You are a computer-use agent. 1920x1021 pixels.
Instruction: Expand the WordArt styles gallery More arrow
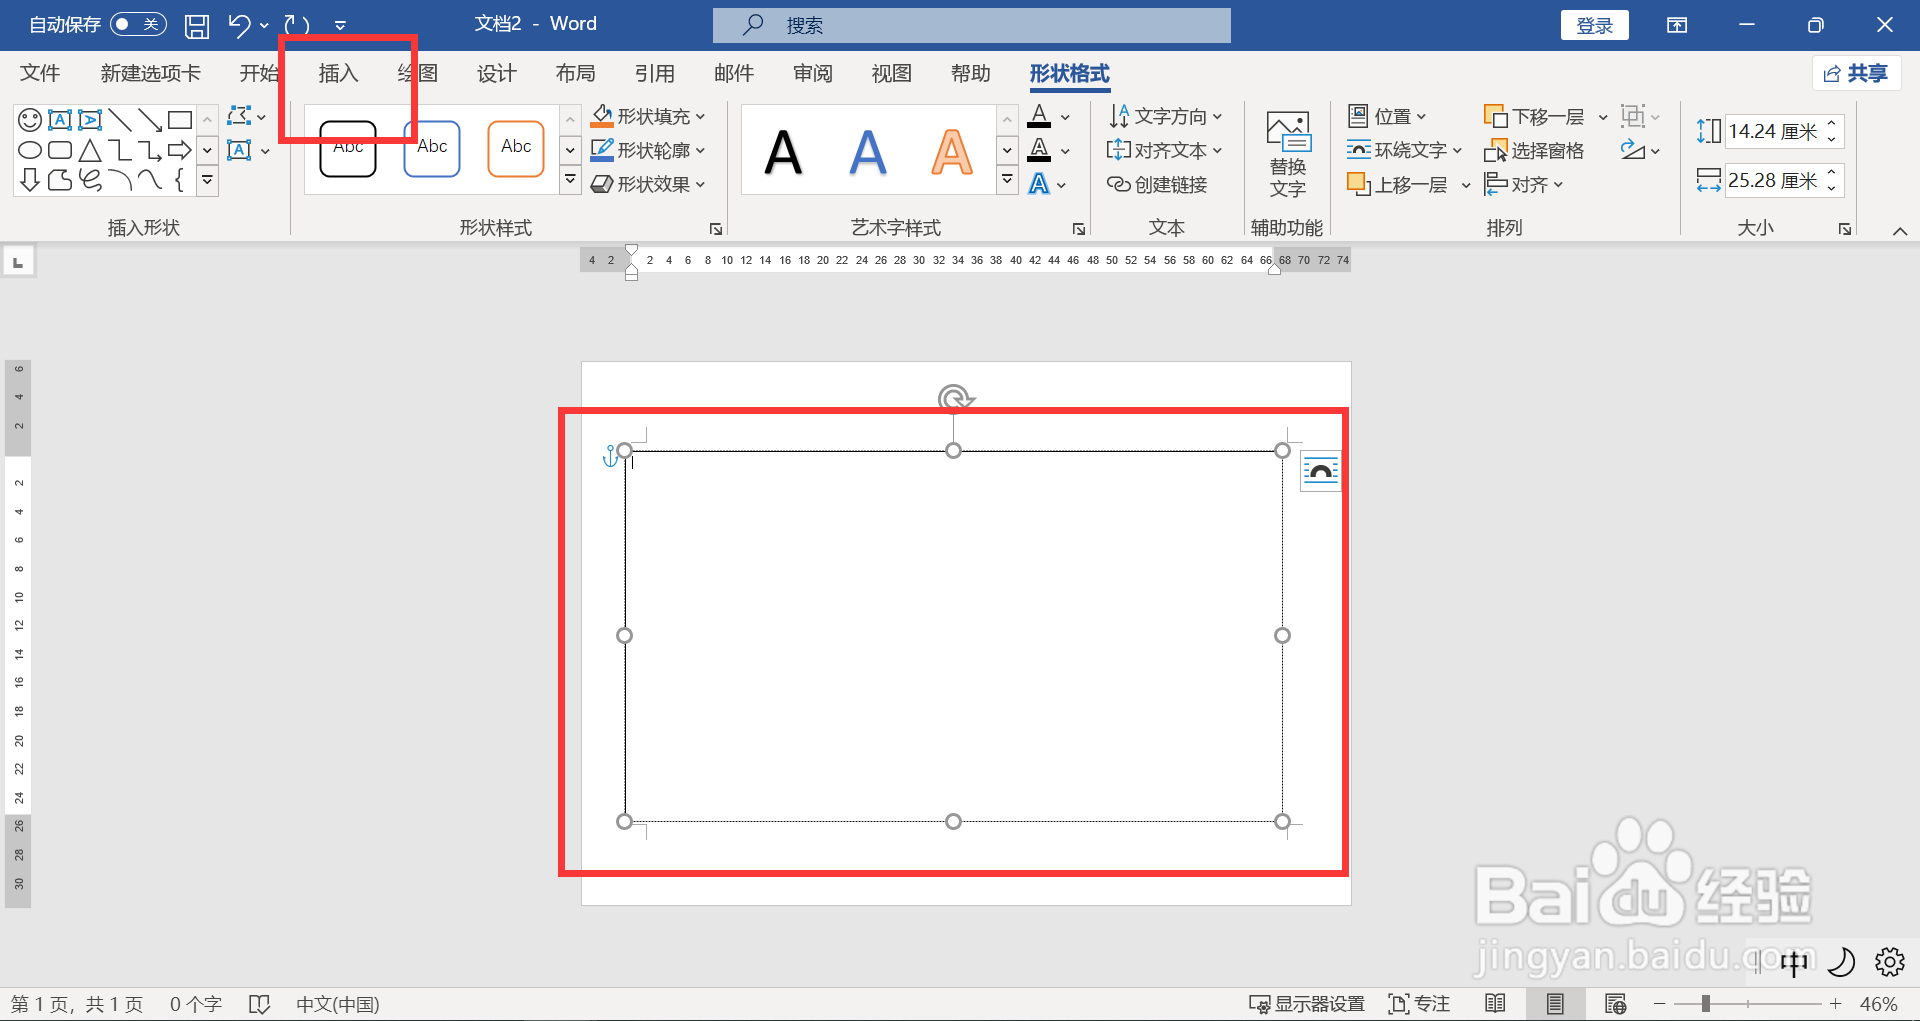(1008, 180)
